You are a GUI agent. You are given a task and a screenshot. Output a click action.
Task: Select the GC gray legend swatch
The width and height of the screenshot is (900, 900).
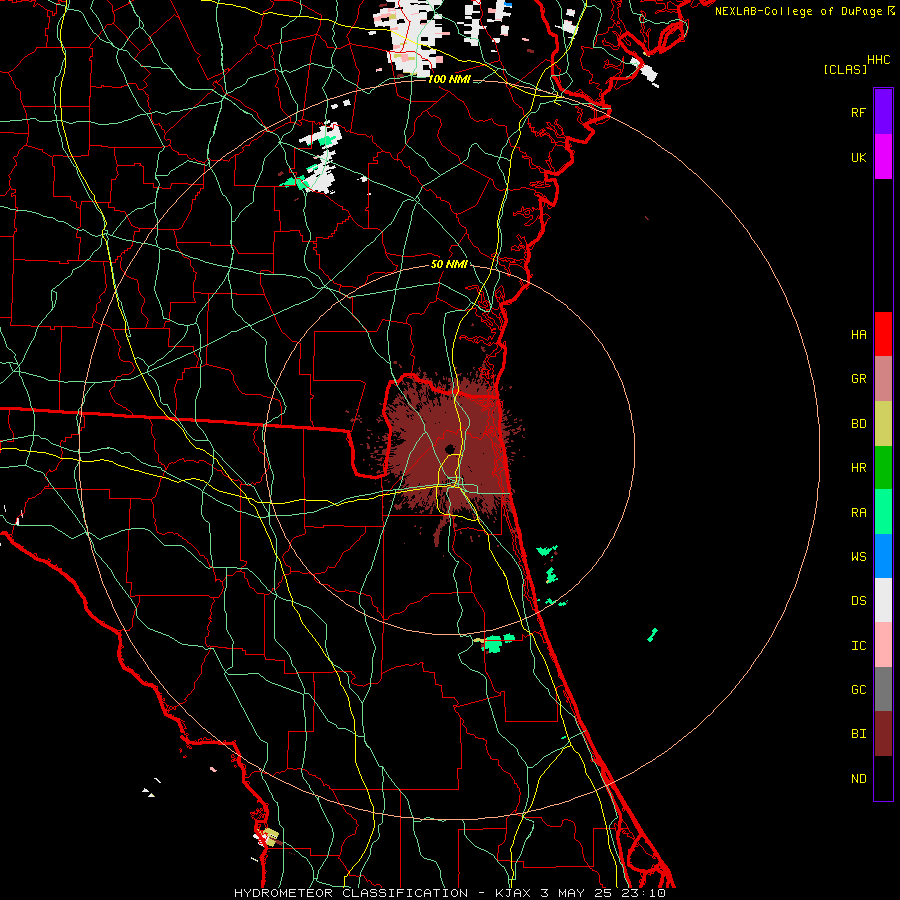[883, 689]
